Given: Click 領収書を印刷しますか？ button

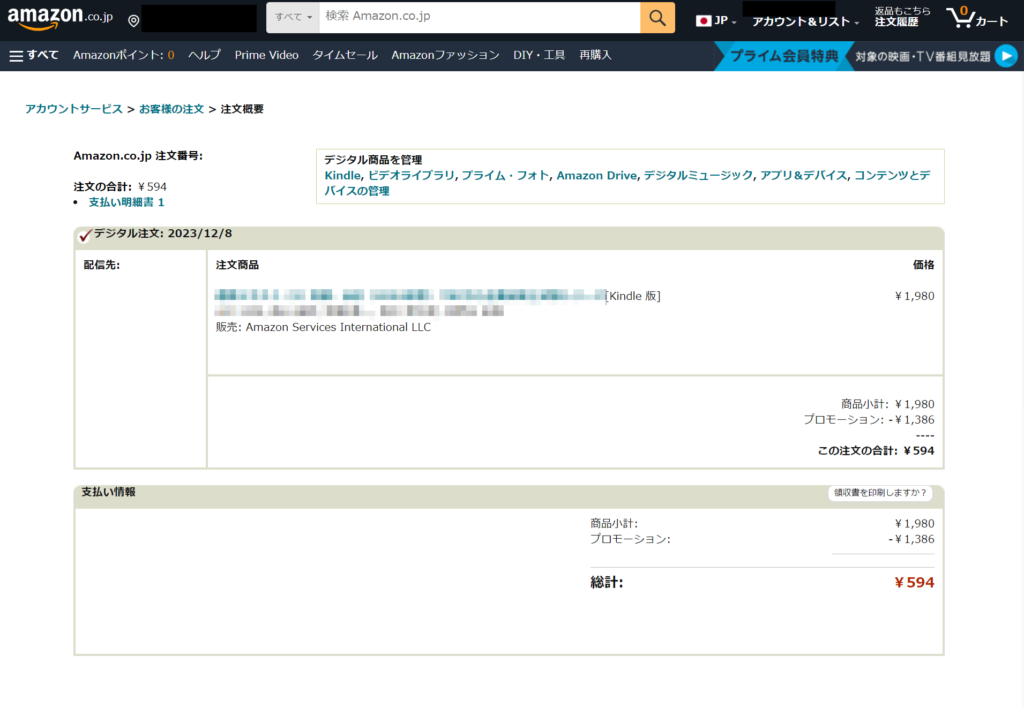Looking at the screenshot, I should click(880, 493).
